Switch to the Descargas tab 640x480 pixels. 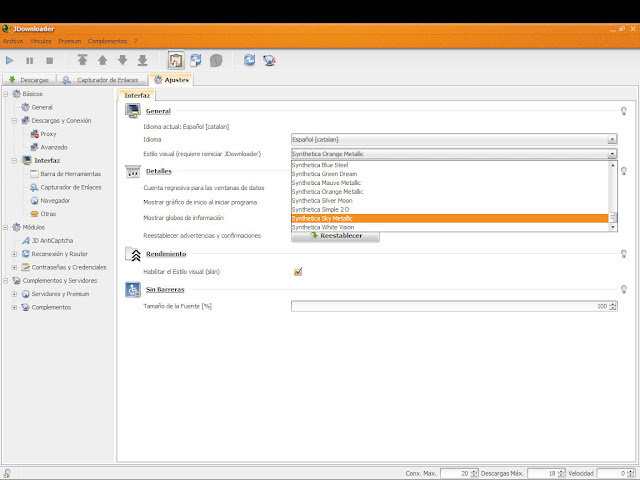[29, 80]
